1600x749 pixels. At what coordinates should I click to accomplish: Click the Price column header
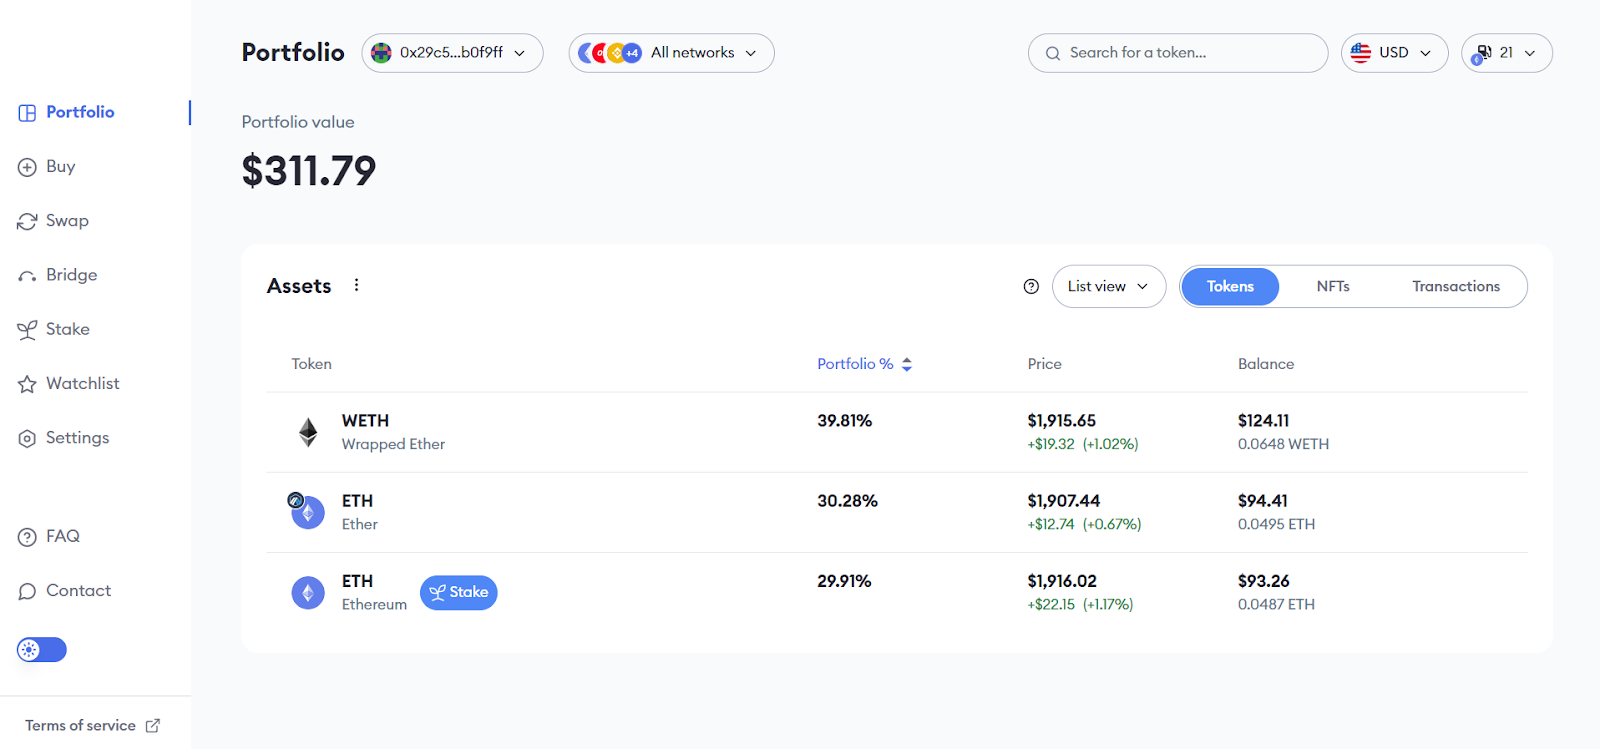[1044, 364]
